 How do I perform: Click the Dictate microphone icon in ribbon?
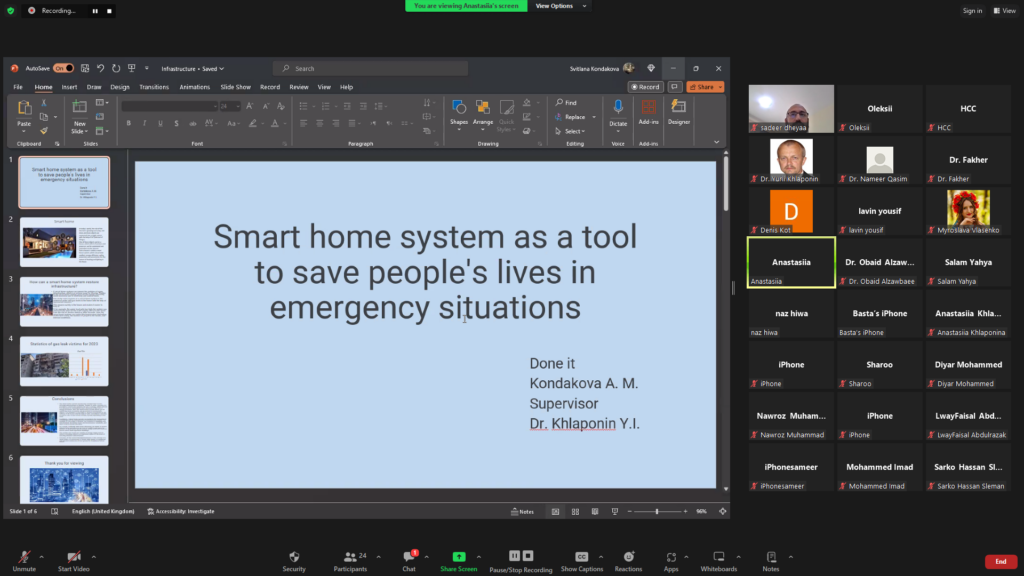[x=618, y=107]
